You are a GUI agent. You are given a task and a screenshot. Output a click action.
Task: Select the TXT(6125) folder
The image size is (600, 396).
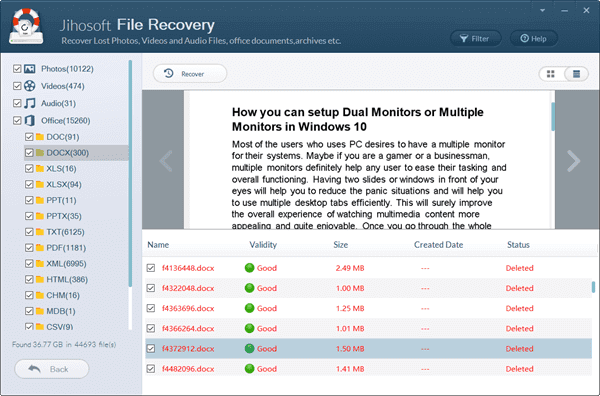(65, 232)
